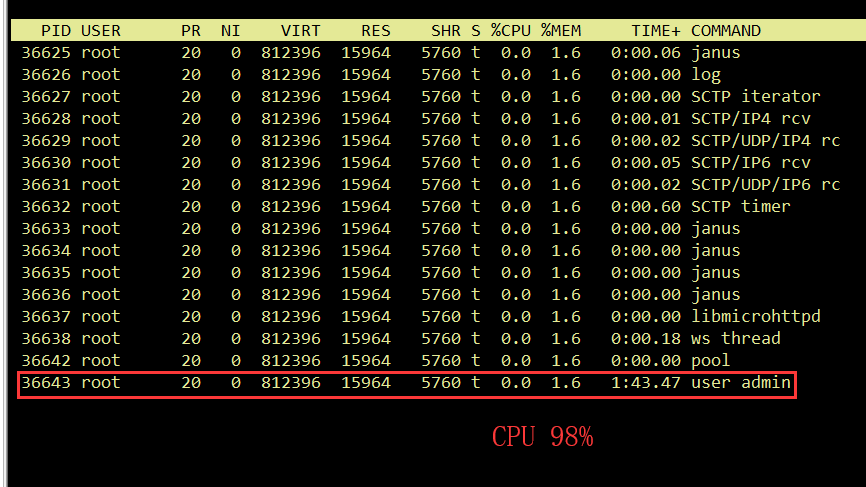The height and width of the screenshot is (487, 866).
Task: Click the 'libmicrohttpd' process name
Action: [x=755, y=317]
